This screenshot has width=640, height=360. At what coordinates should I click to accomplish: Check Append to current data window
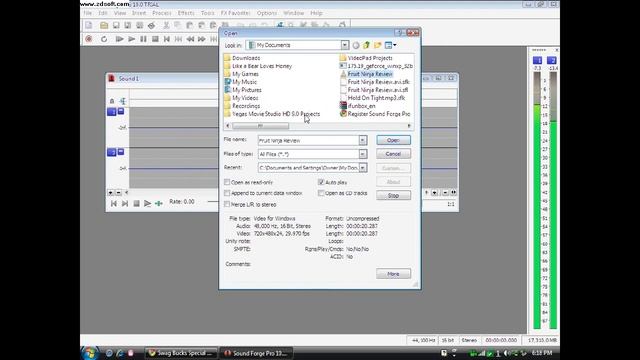[x=227, y=193]
